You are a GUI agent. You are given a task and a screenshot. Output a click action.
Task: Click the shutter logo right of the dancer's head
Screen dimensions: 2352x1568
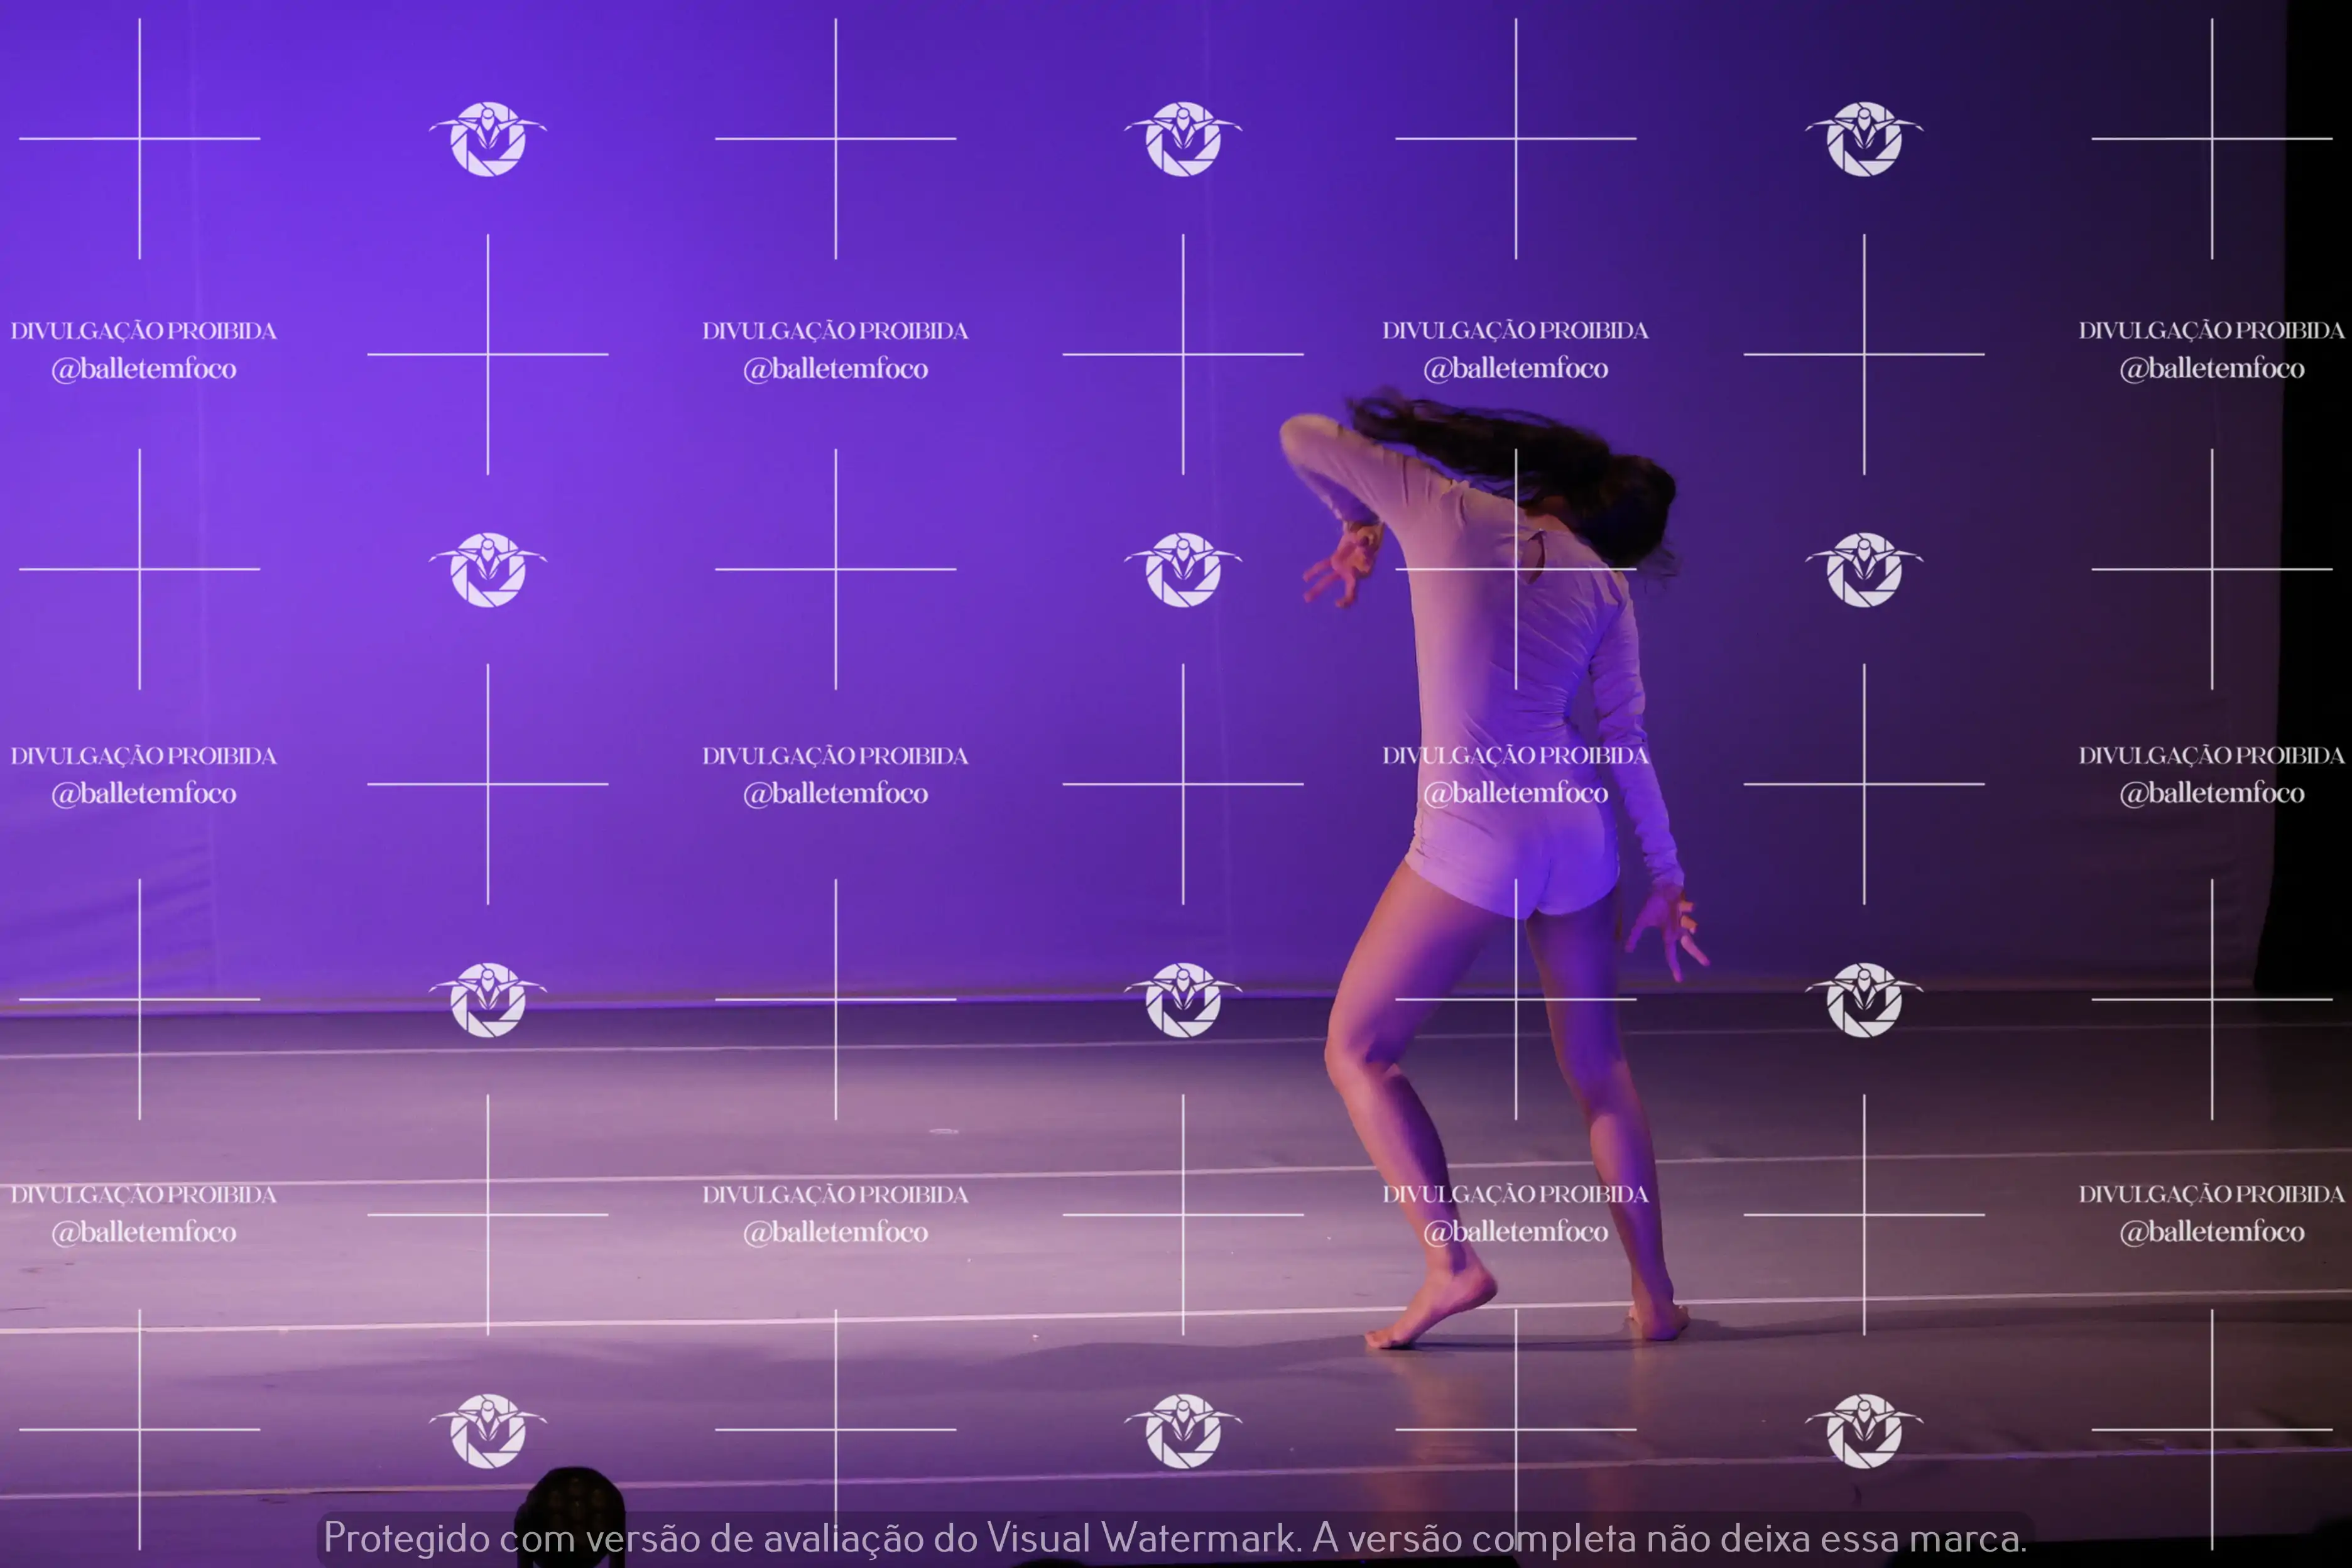coord(1864,569)
